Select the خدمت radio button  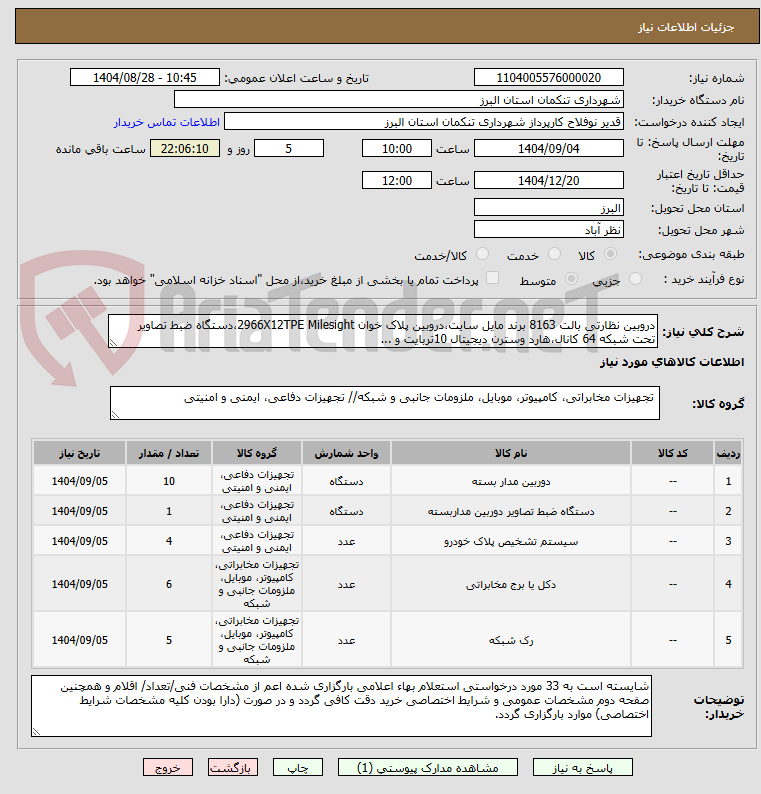(x=554, y=254)
